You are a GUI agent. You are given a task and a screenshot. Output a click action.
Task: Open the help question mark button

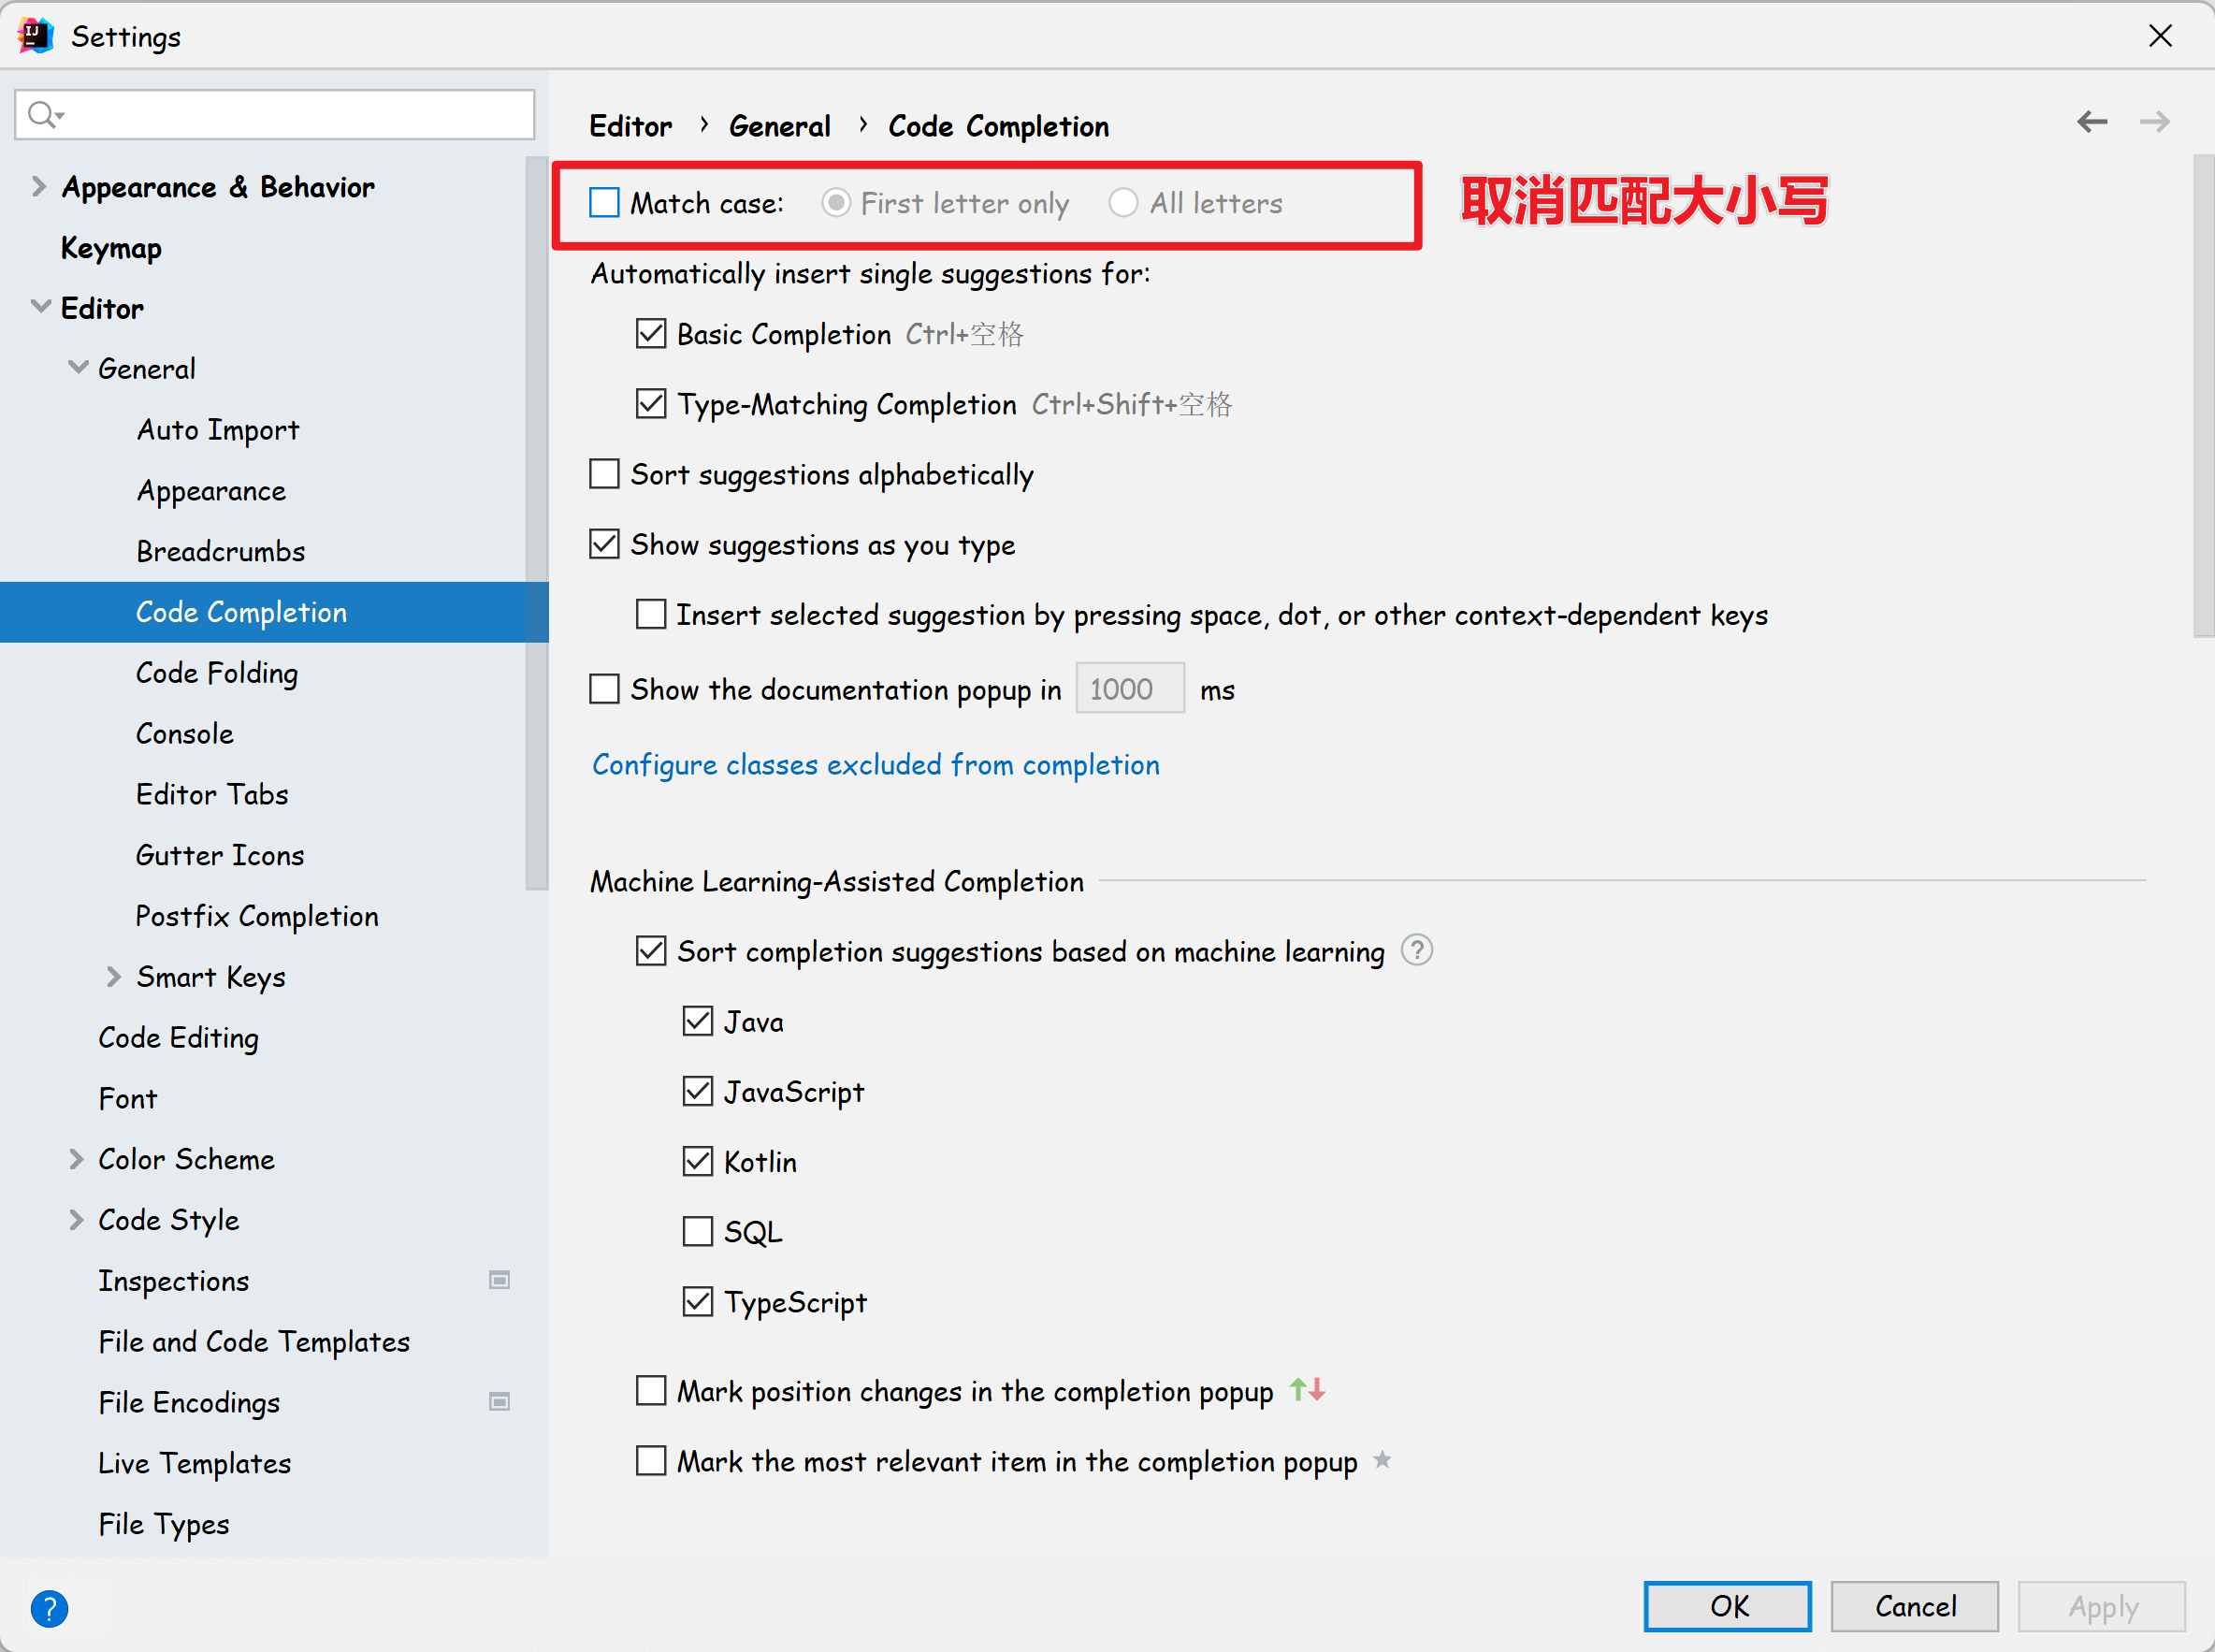point(49,1608)
